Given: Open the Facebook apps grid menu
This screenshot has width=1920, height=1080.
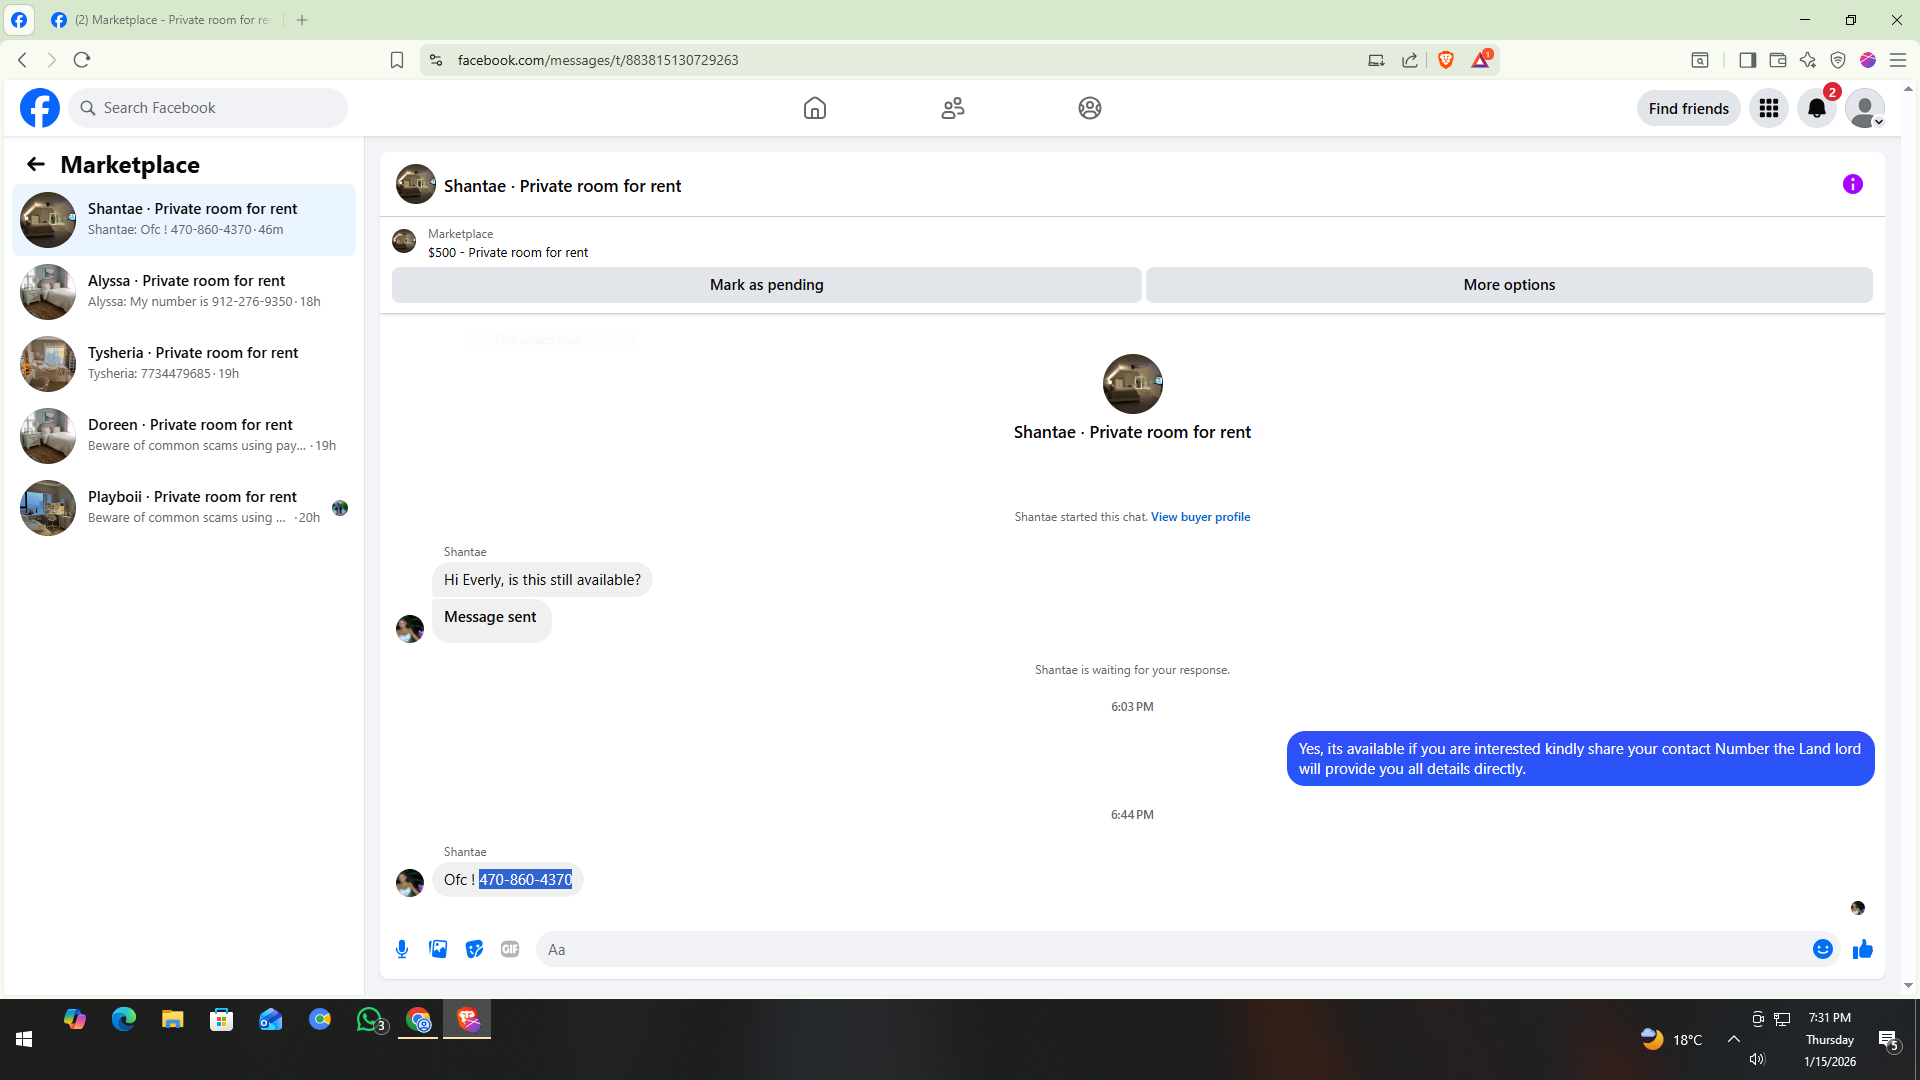Looking at the screenshot, I should click(1768, 108).
